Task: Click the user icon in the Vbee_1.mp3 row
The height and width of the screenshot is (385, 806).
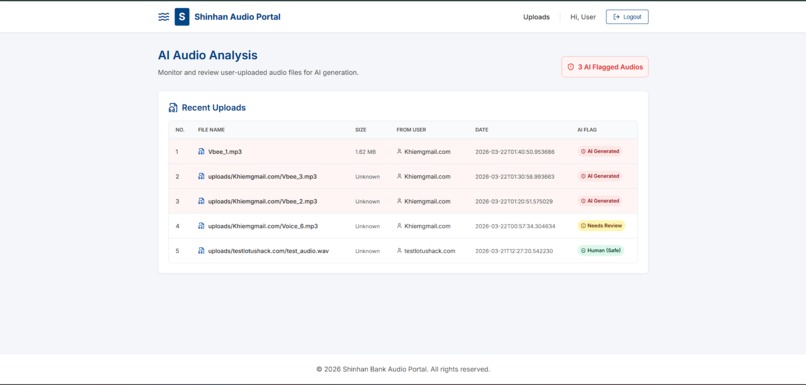Action: 399,152
